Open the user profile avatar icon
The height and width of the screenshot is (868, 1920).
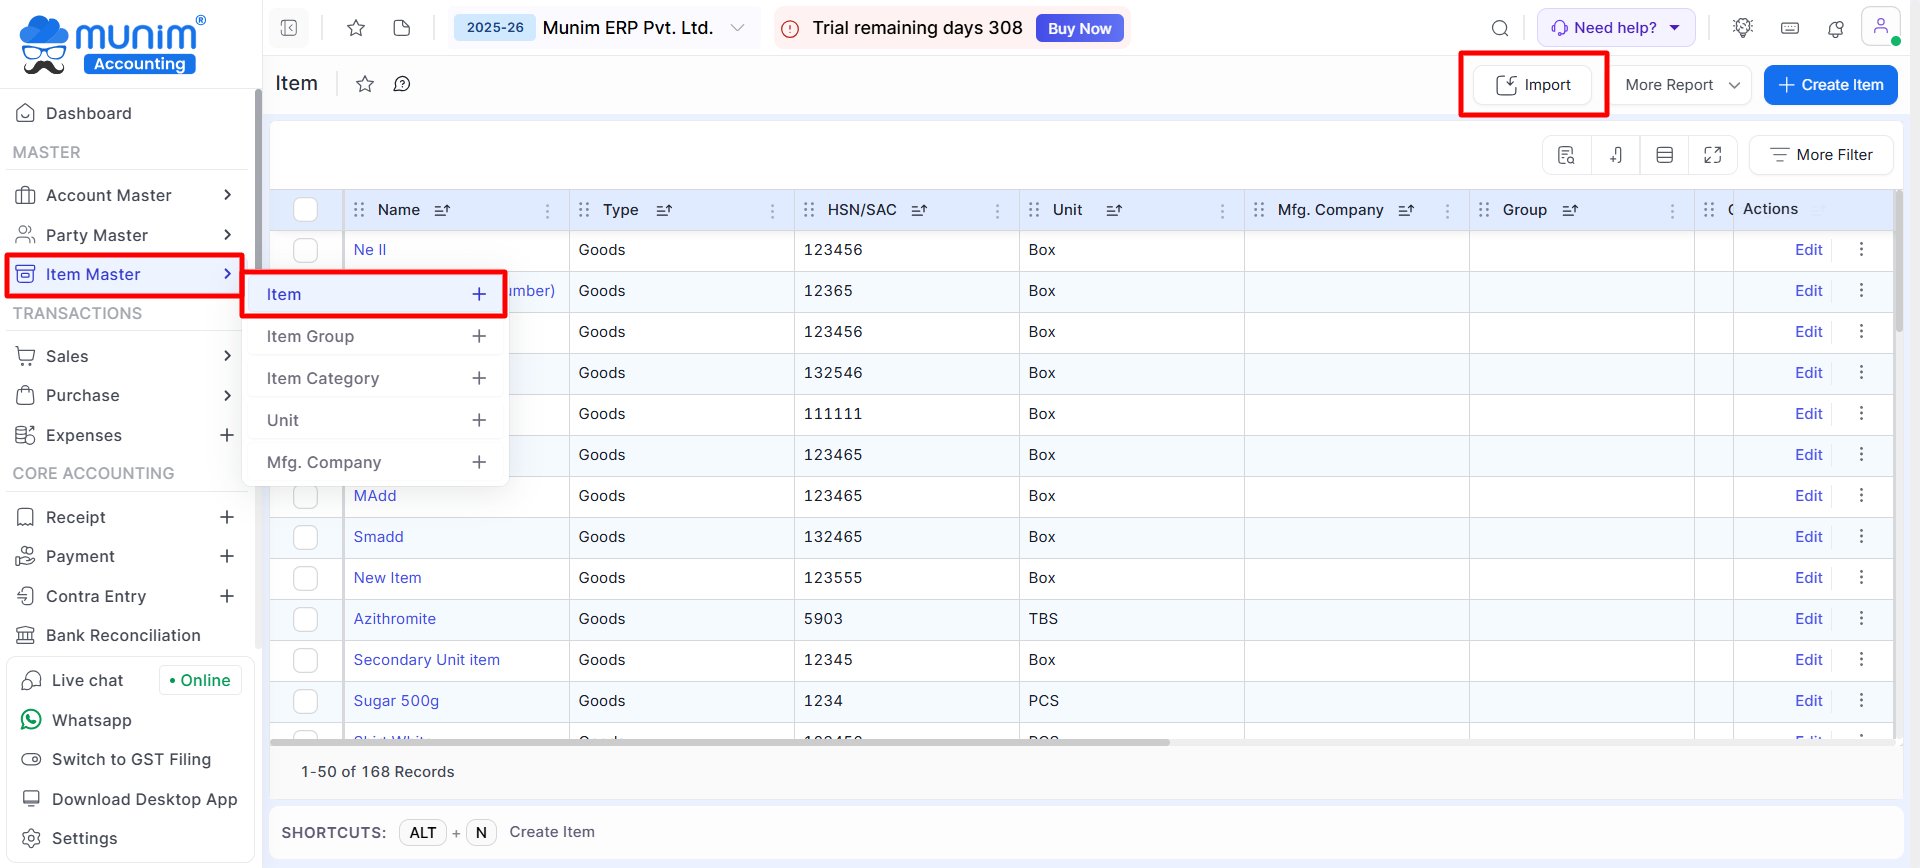point(1880,27)
